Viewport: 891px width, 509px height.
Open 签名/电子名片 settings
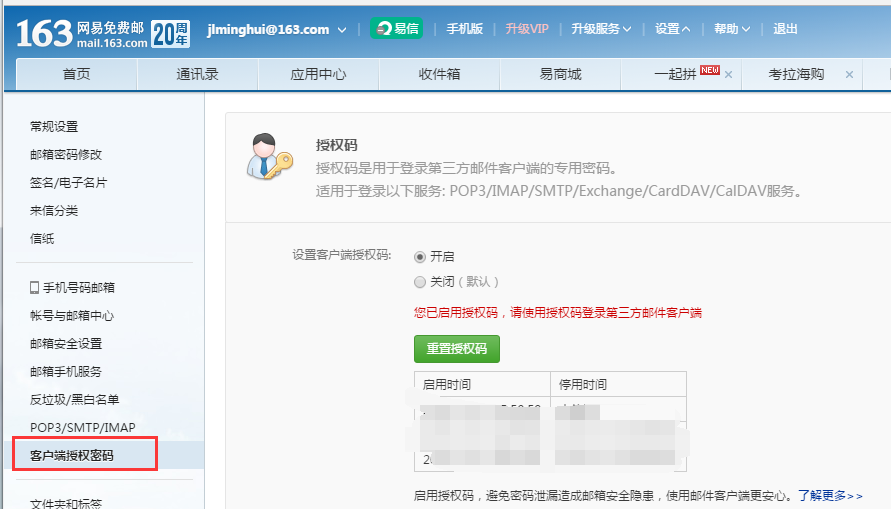point(68,182)
